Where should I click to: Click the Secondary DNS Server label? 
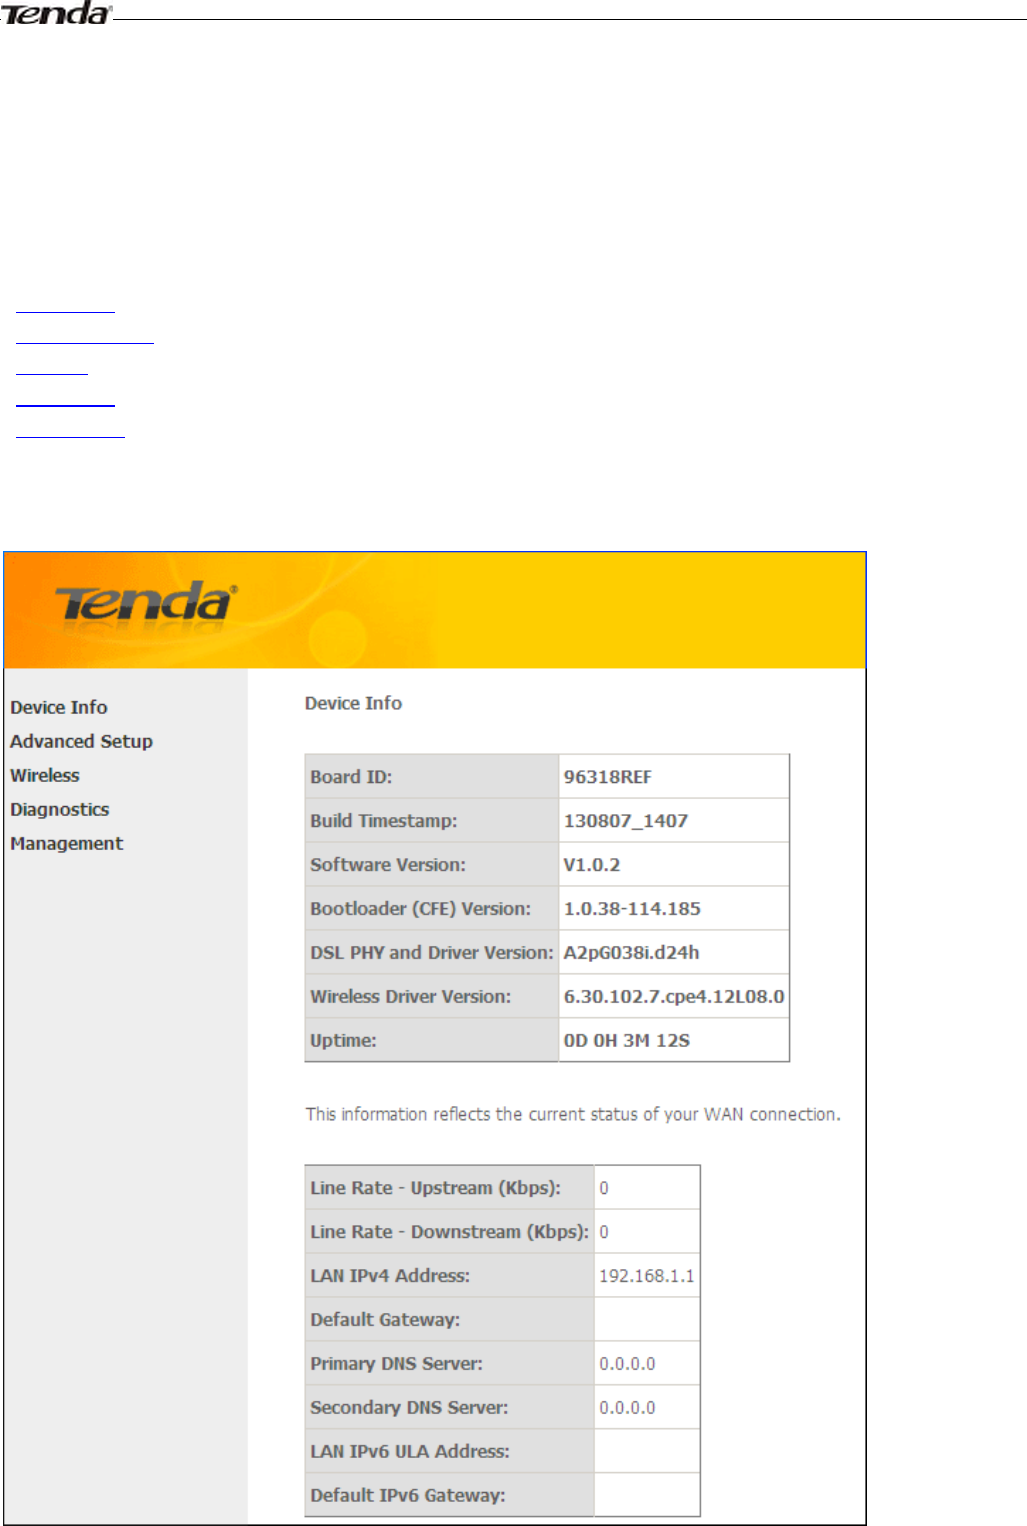(x=409, y=1408)
